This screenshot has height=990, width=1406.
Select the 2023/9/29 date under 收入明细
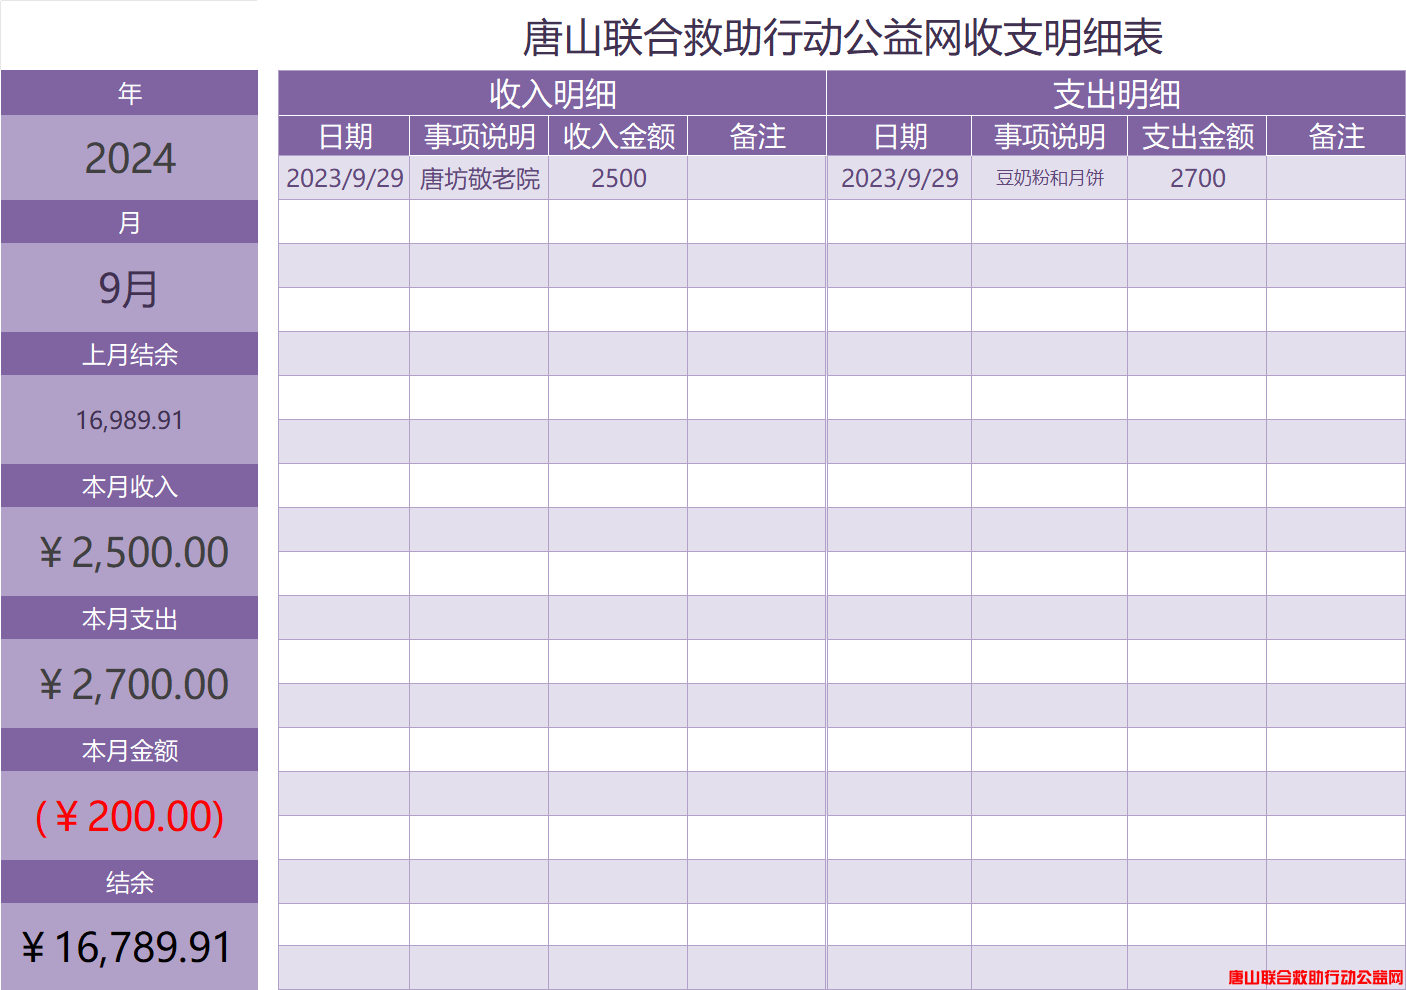tap(344, 179)
